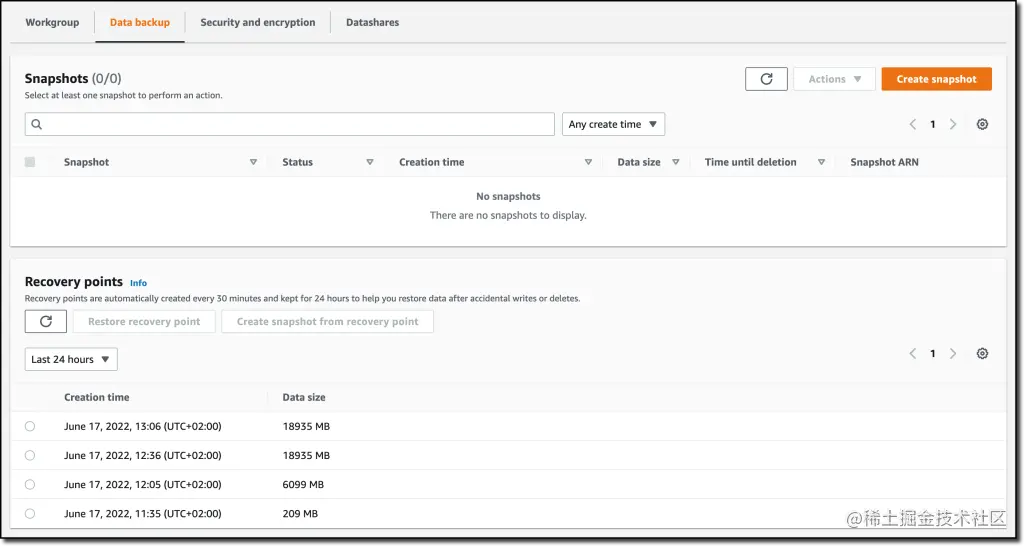This screenshot has width=1024, height=546.
Task: Refresh the Snapshots list
Action: [766, 79]
